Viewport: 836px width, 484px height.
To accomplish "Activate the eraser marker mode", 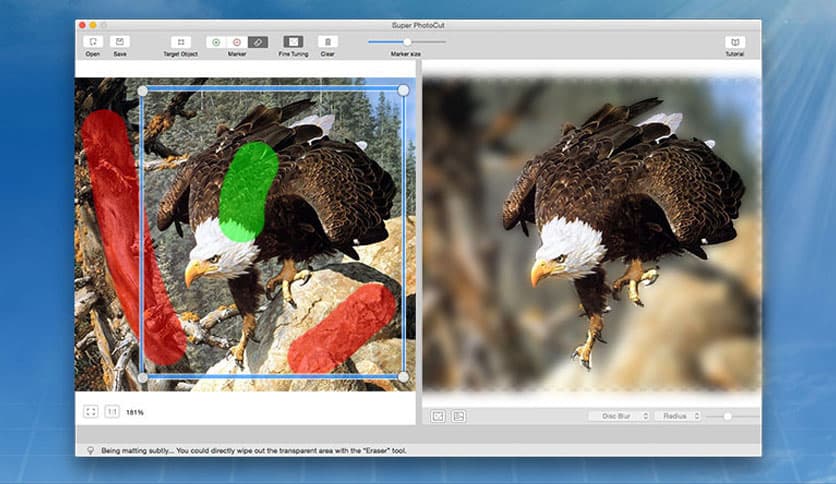I will click(x=258, y=42).
